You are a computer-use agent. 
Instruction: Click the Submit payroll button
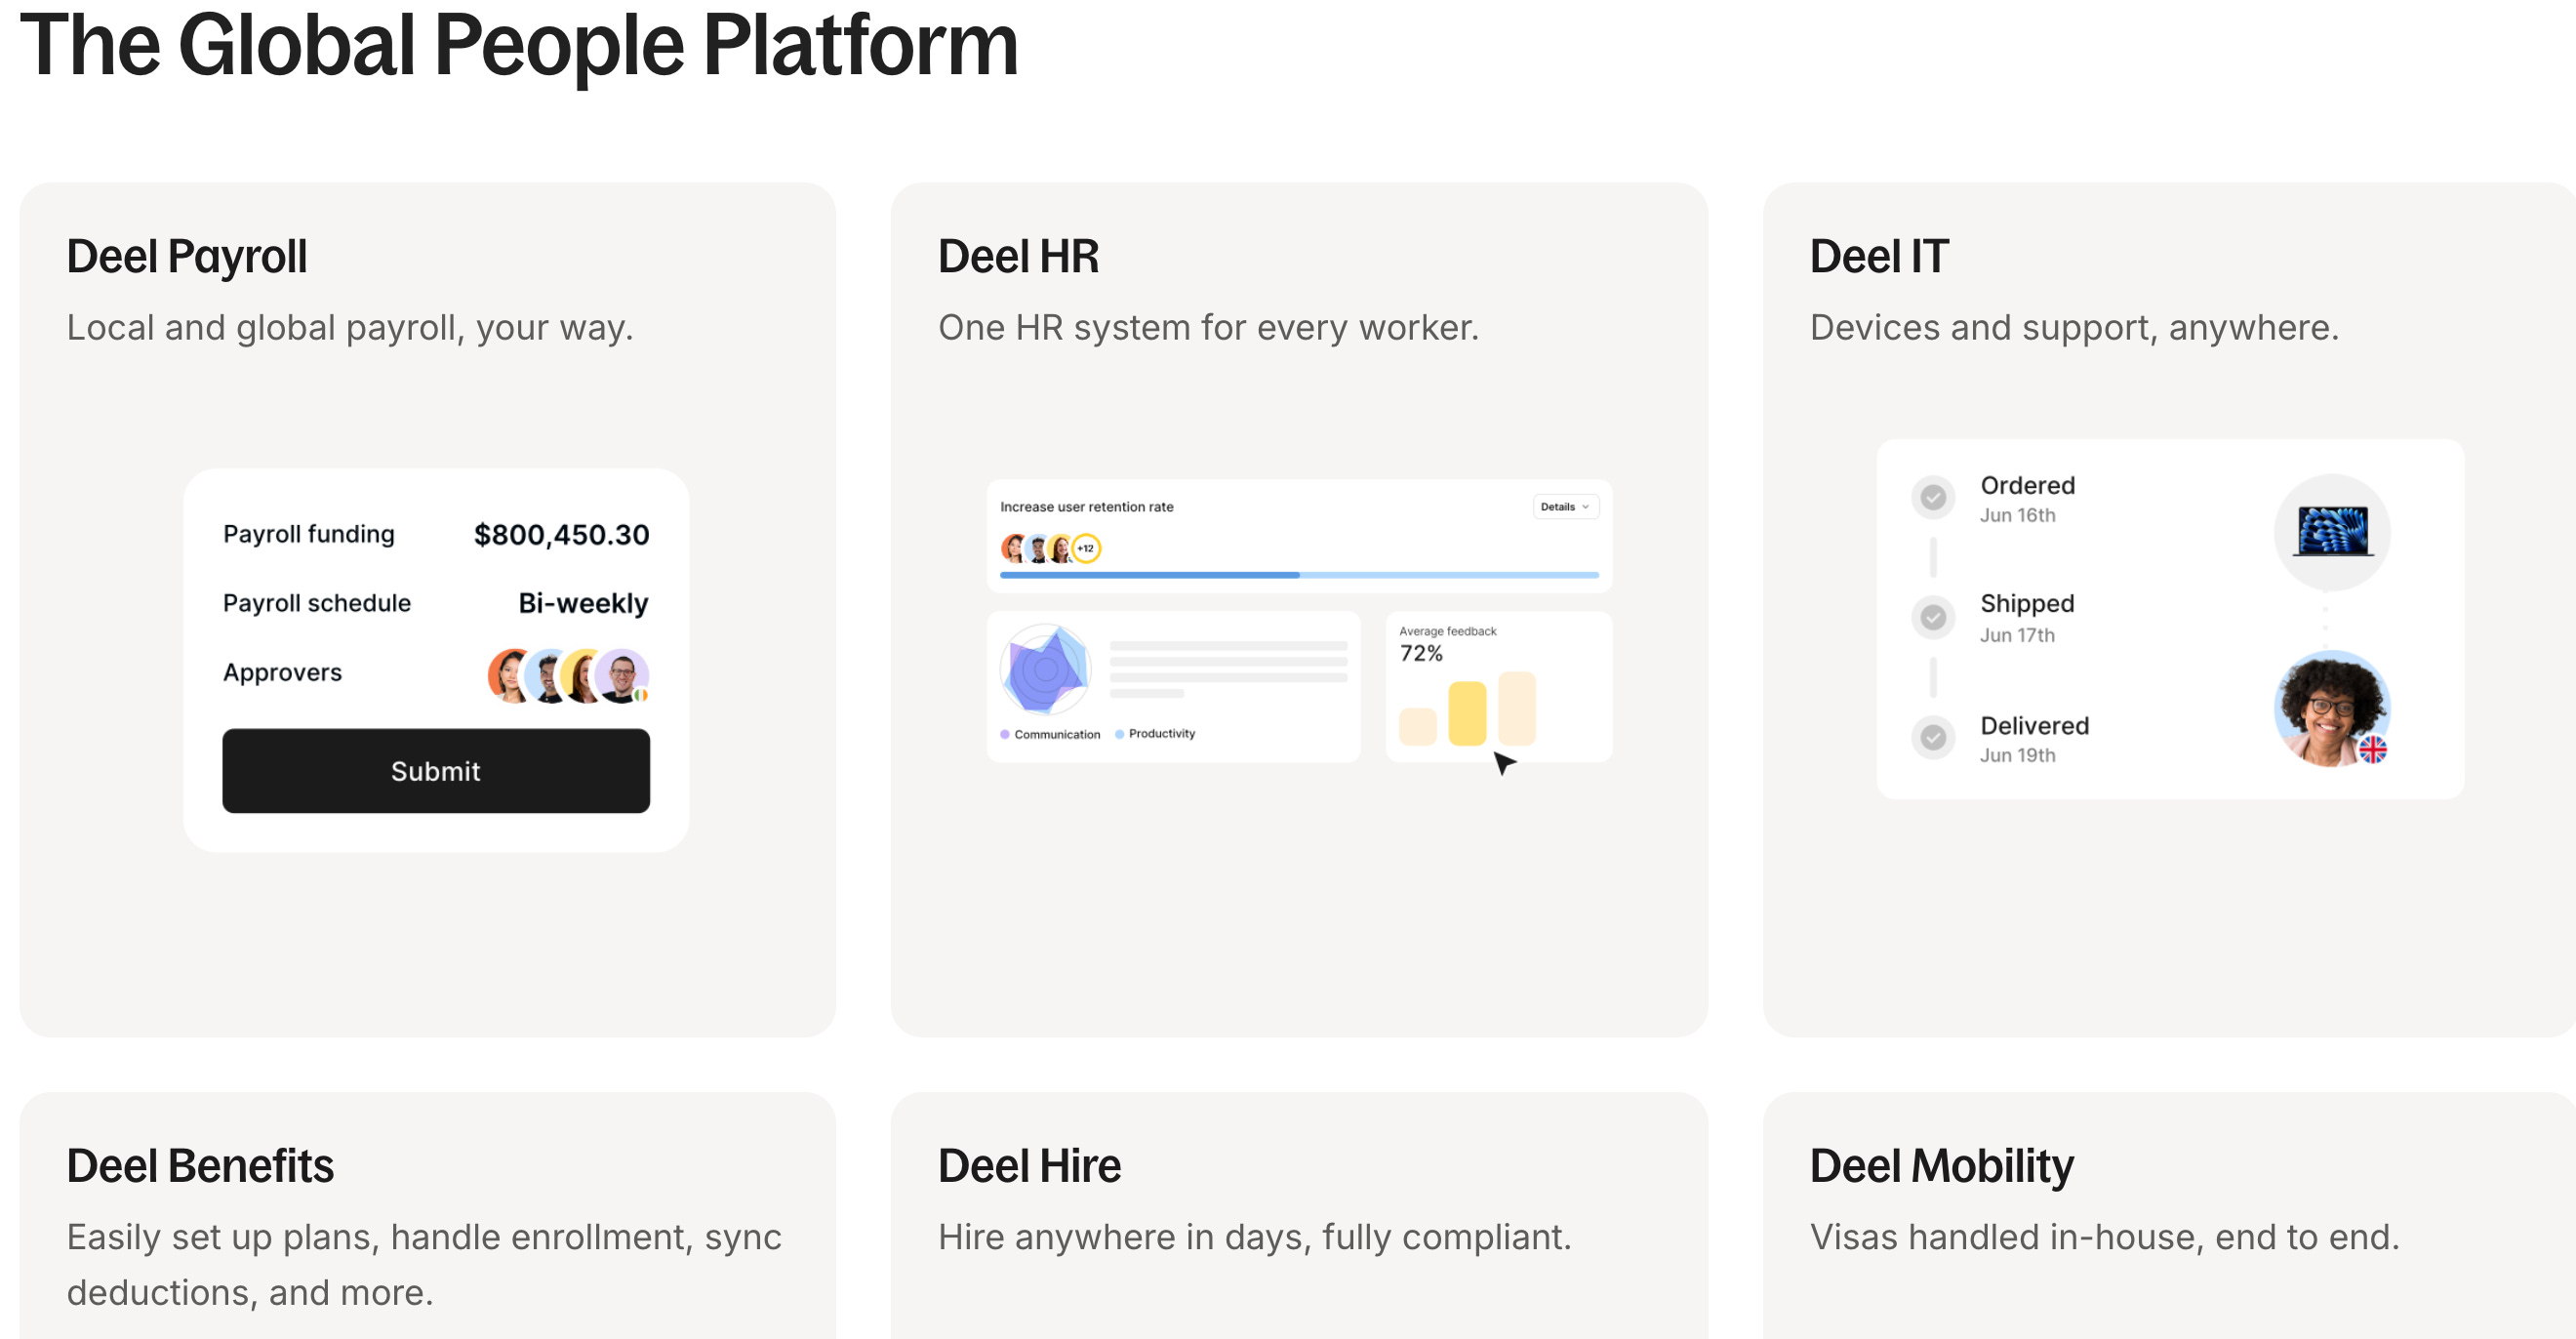click(x=435, y=770)
